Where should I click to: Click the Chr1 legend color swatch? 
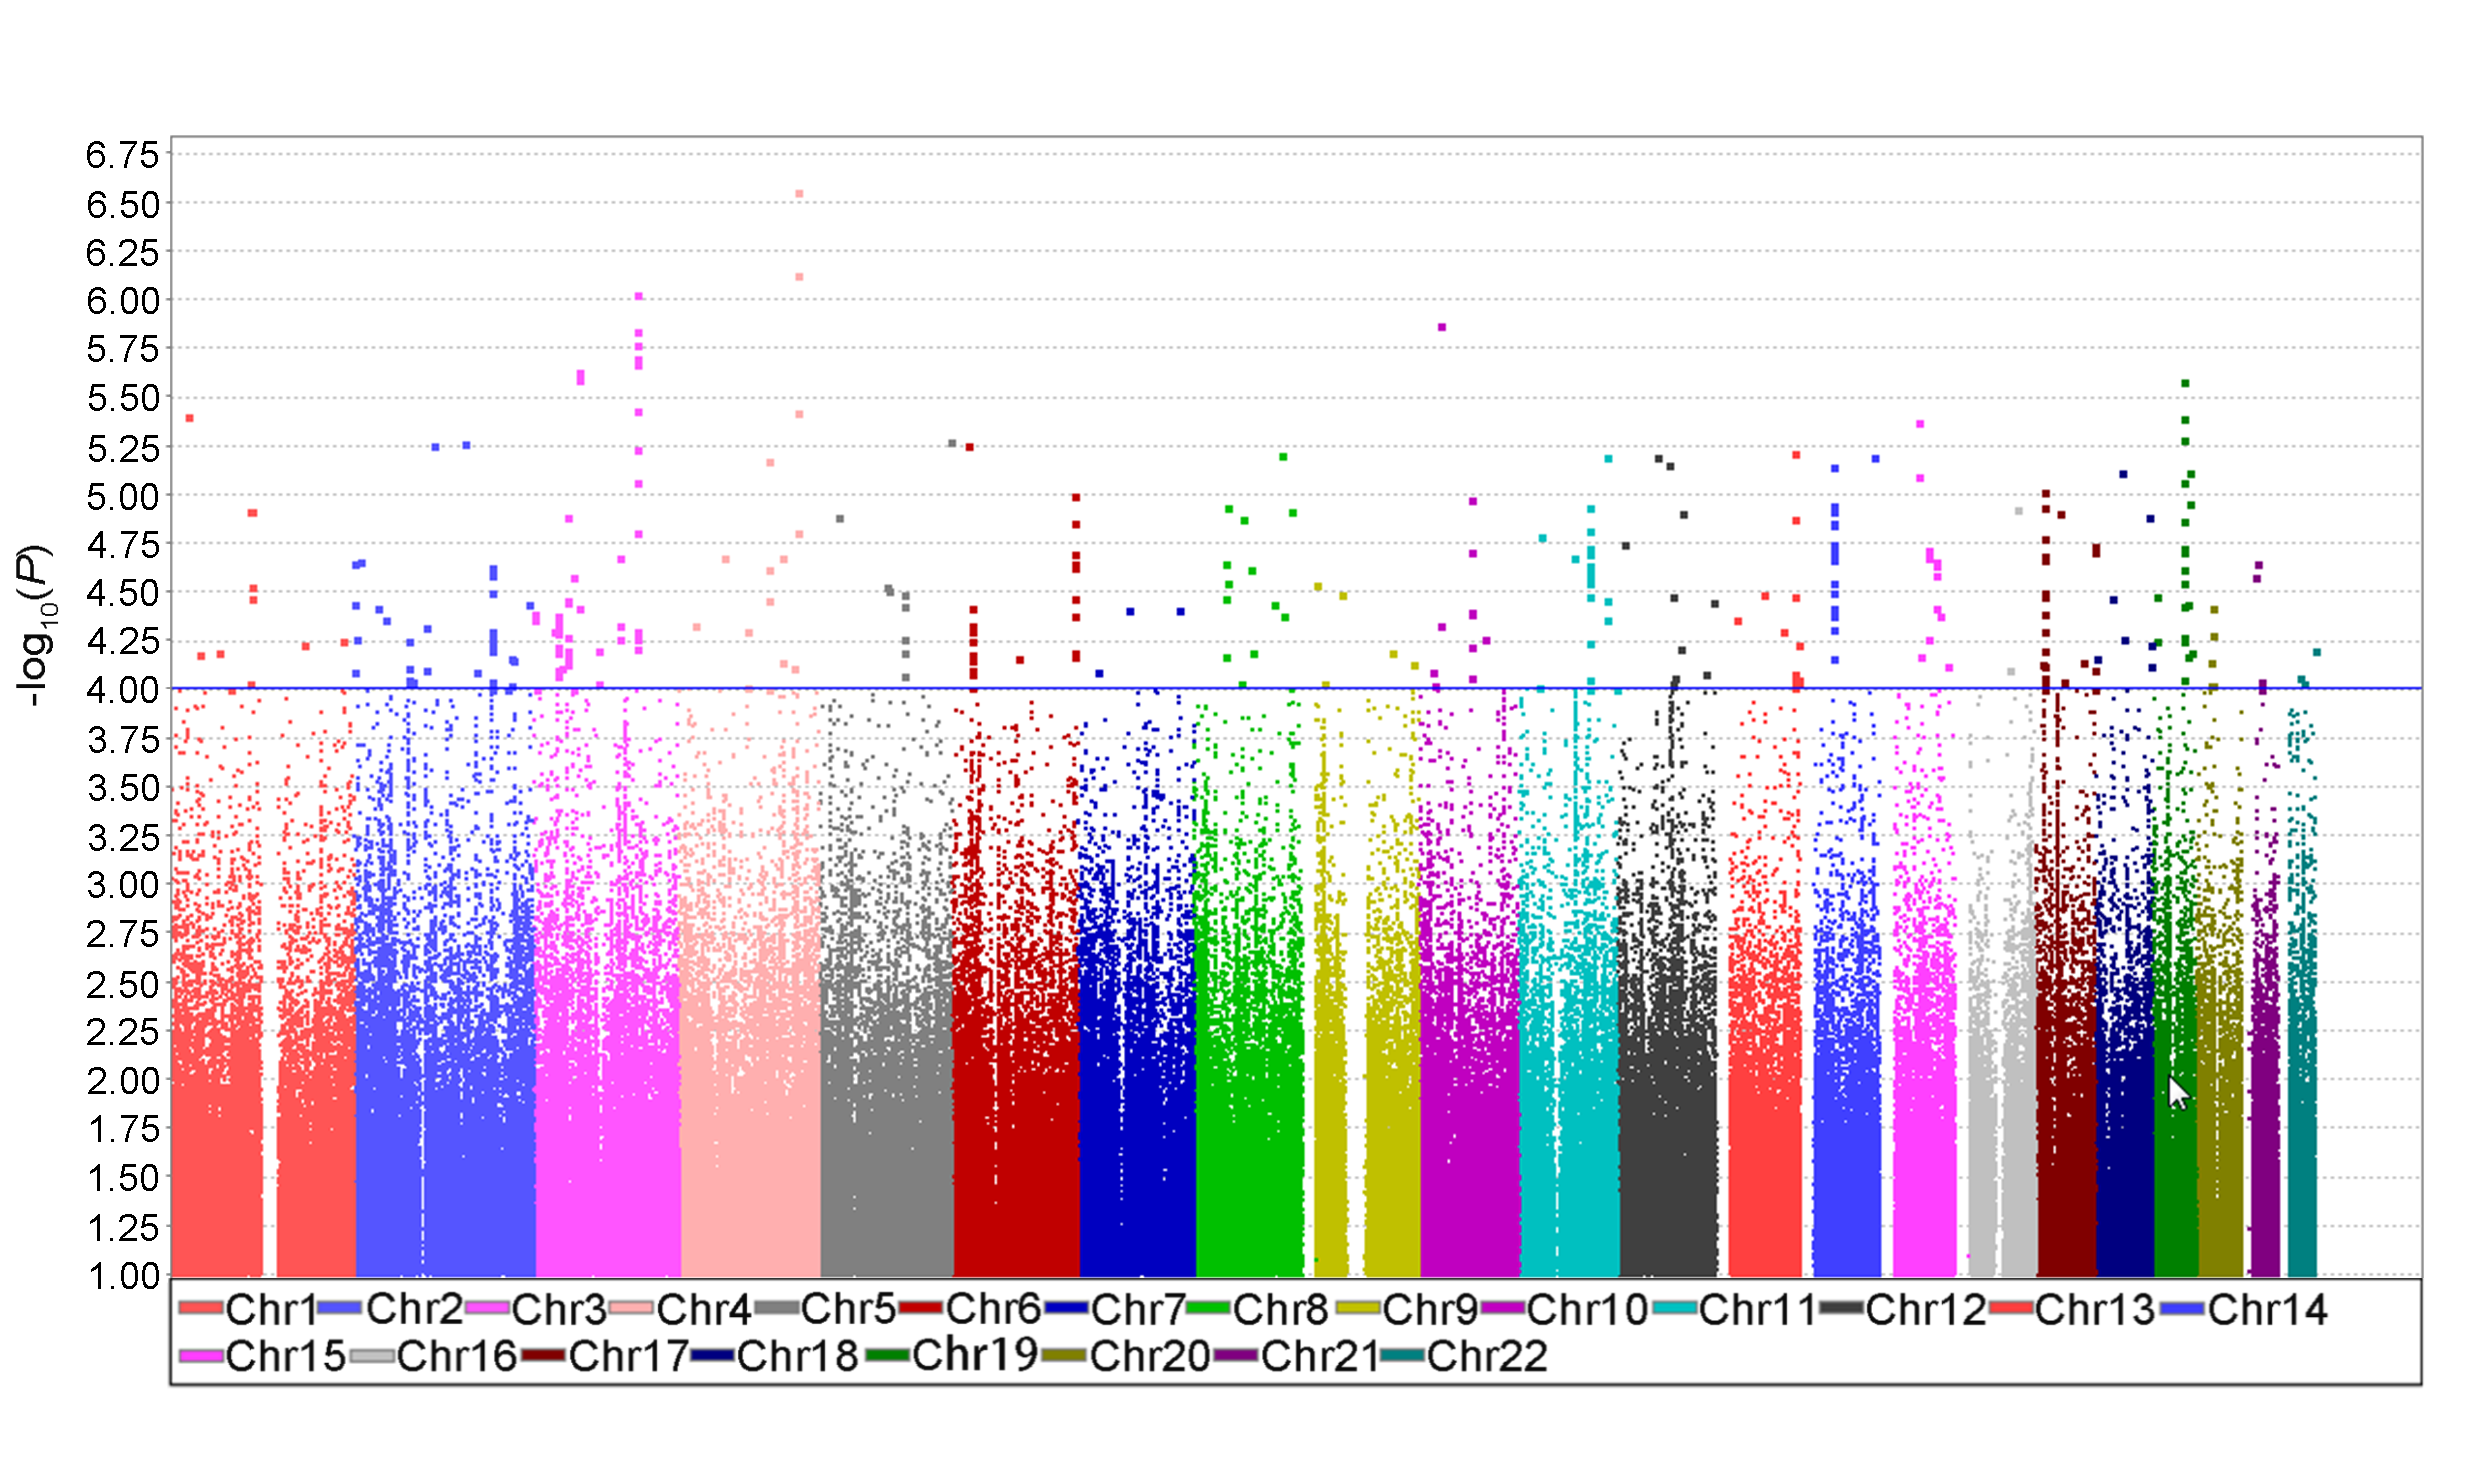(200, 1308)
